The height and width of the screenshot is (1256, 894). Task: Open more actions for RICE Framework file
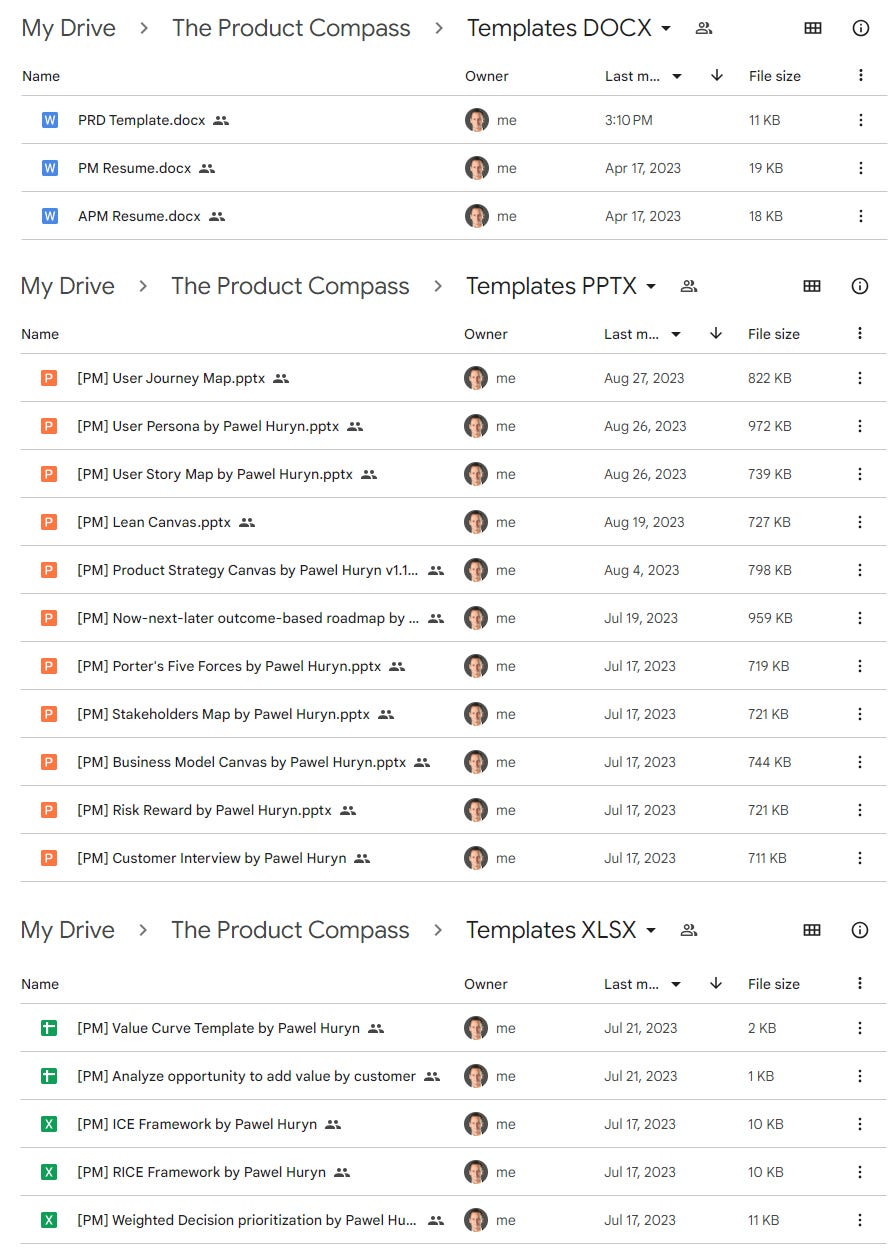[859, 1172]
